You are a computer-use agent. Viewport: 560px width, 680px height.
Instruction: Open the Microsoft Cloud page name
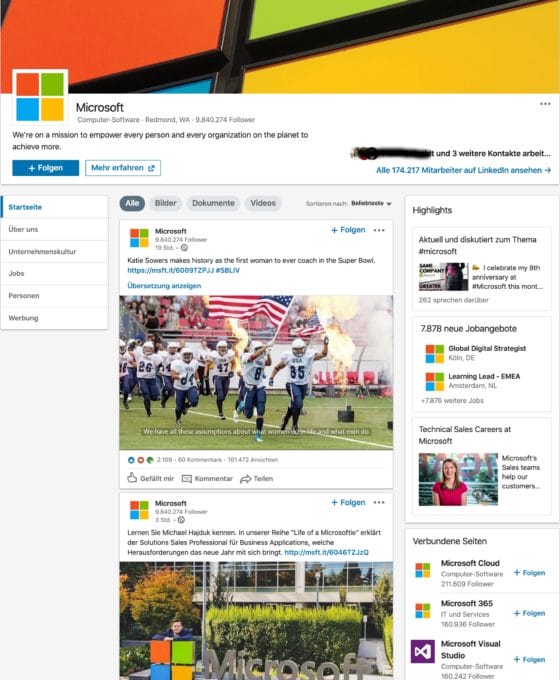470,563
